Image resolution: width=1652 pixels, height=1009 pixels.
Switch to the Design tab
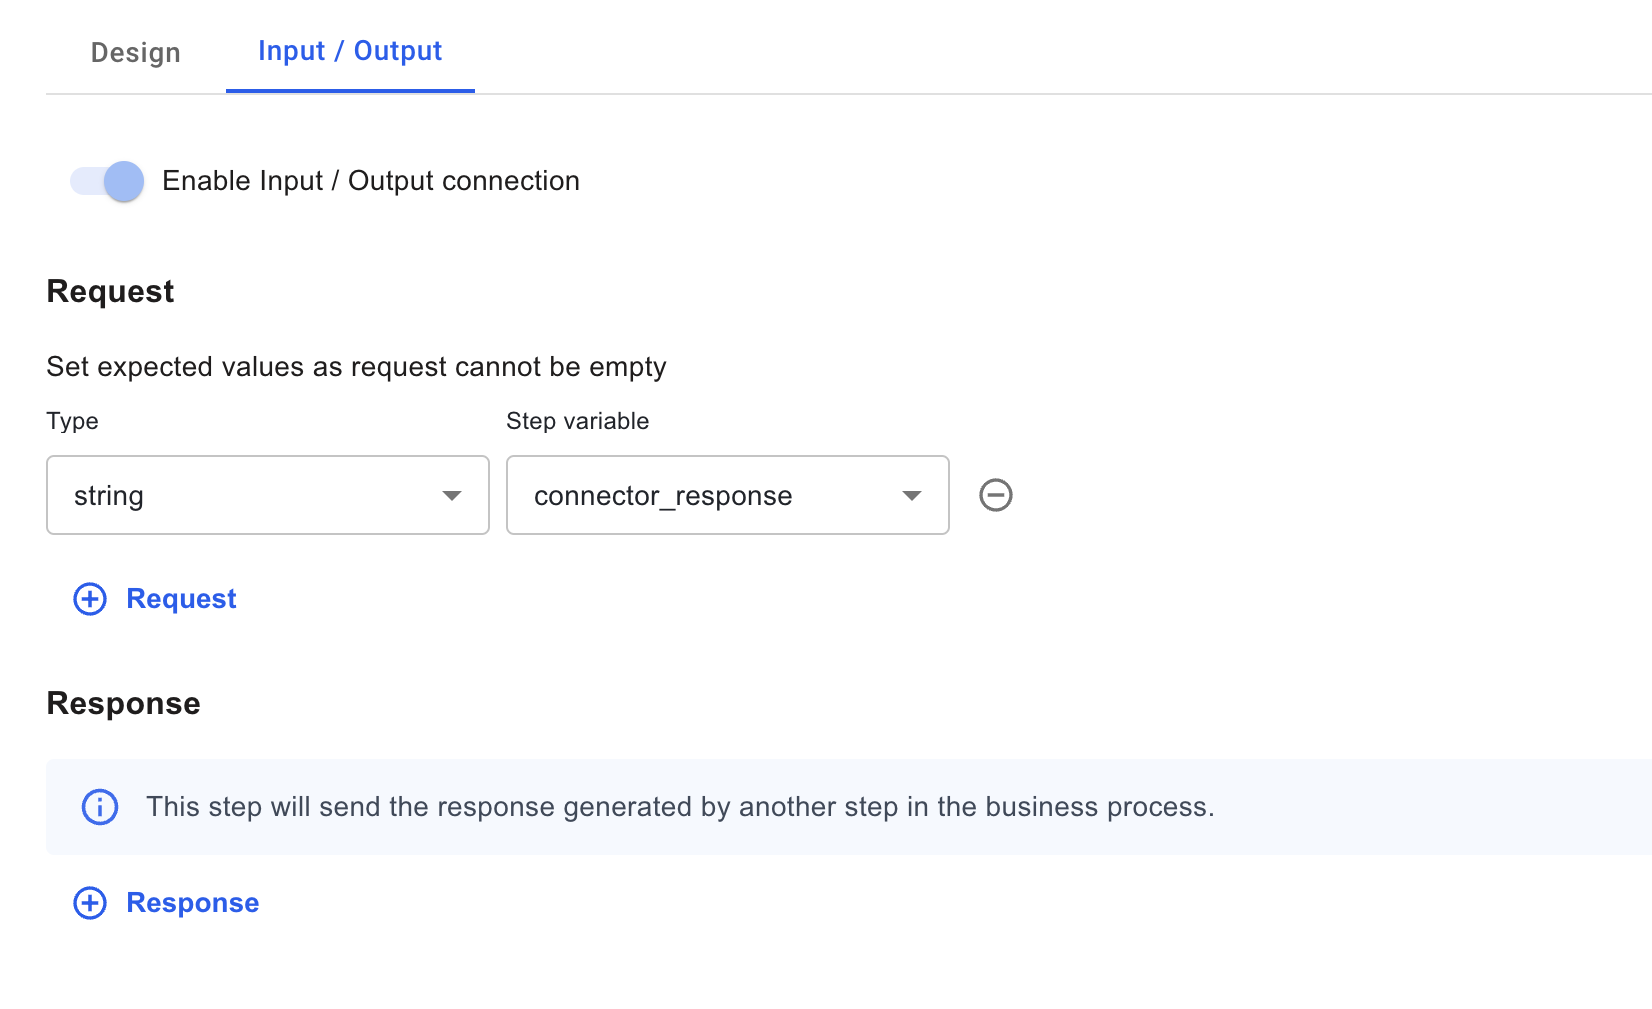coord(136,52)
